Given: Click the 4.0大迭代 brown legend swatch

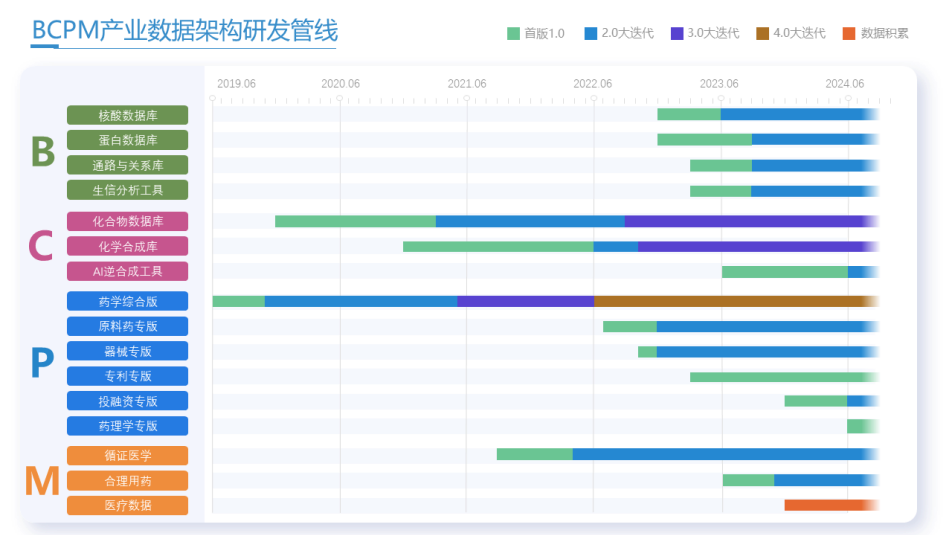Looking at the screenshot, I should (x=763, y=33).
